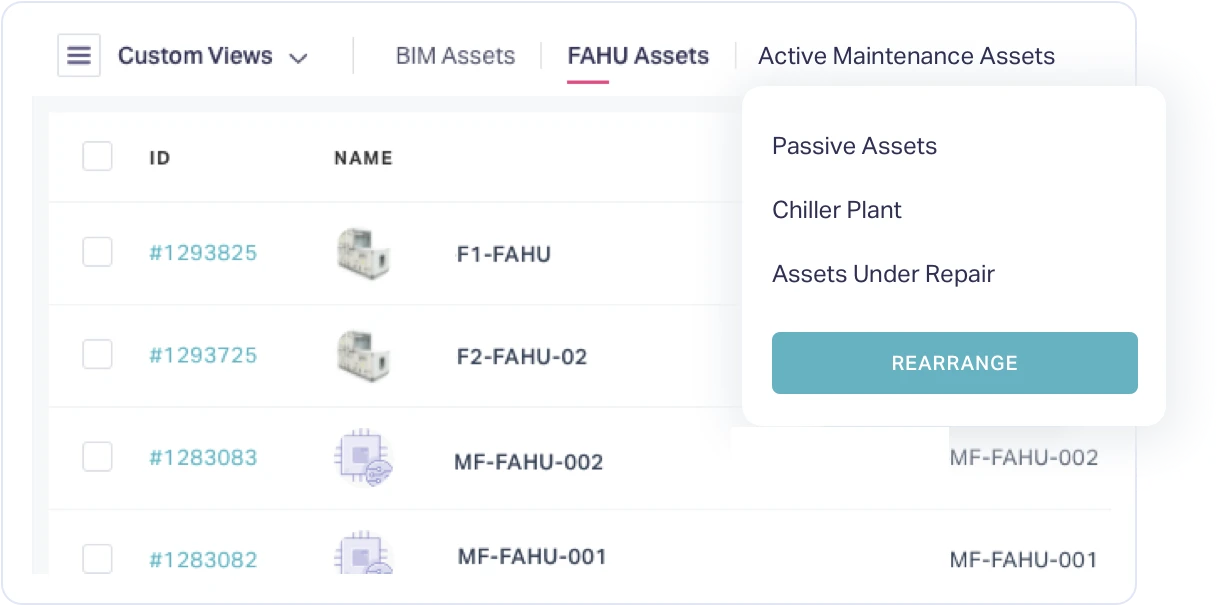Image resolution: width=1228 pixels, height=606 pixels.
Task: Open asset #1293725 via its ID link
Action: (x=204, y=355)
